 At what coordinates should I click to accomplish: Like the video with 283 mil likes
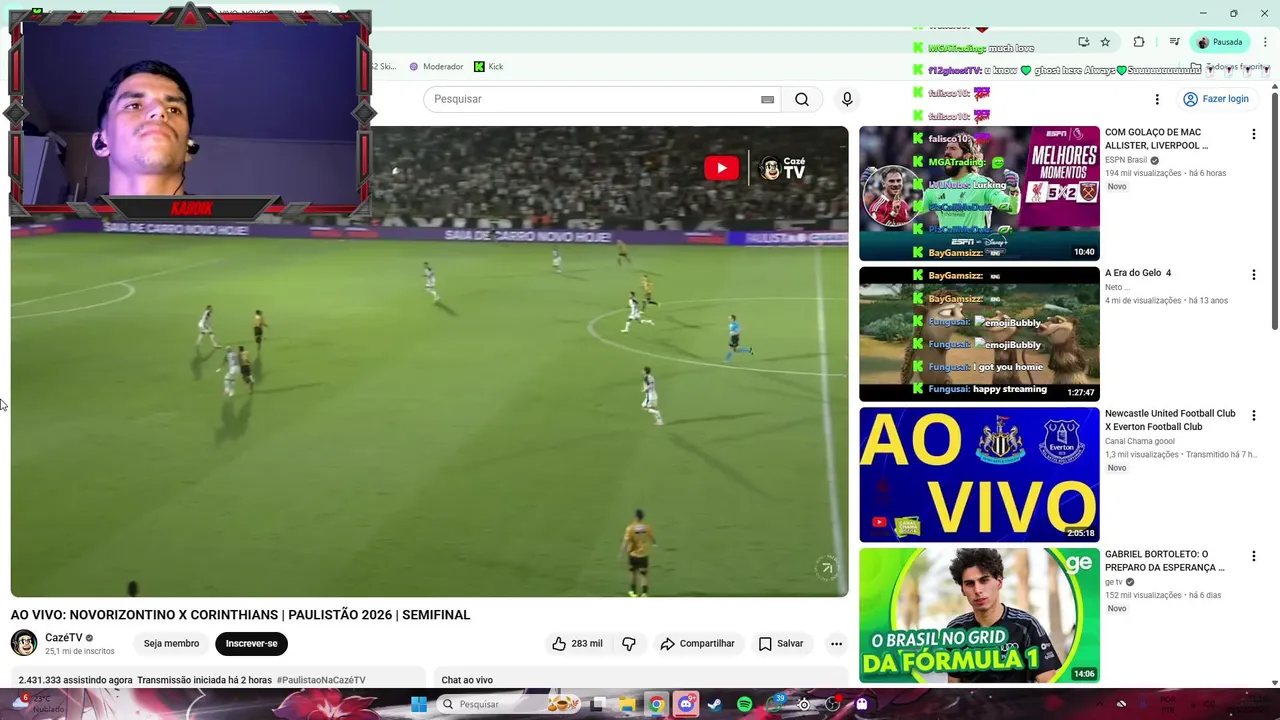point(577,644)
